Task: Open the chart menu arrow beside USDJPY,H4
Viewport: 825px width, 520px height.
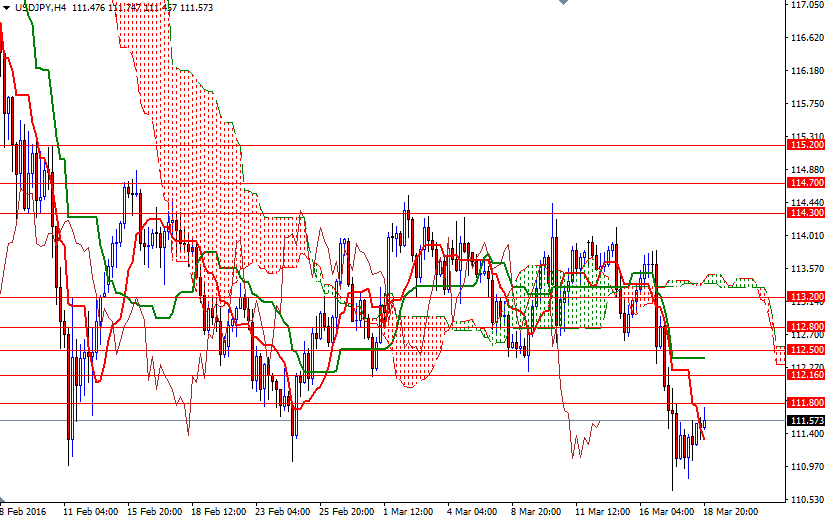Action: [x=6, y=8]
